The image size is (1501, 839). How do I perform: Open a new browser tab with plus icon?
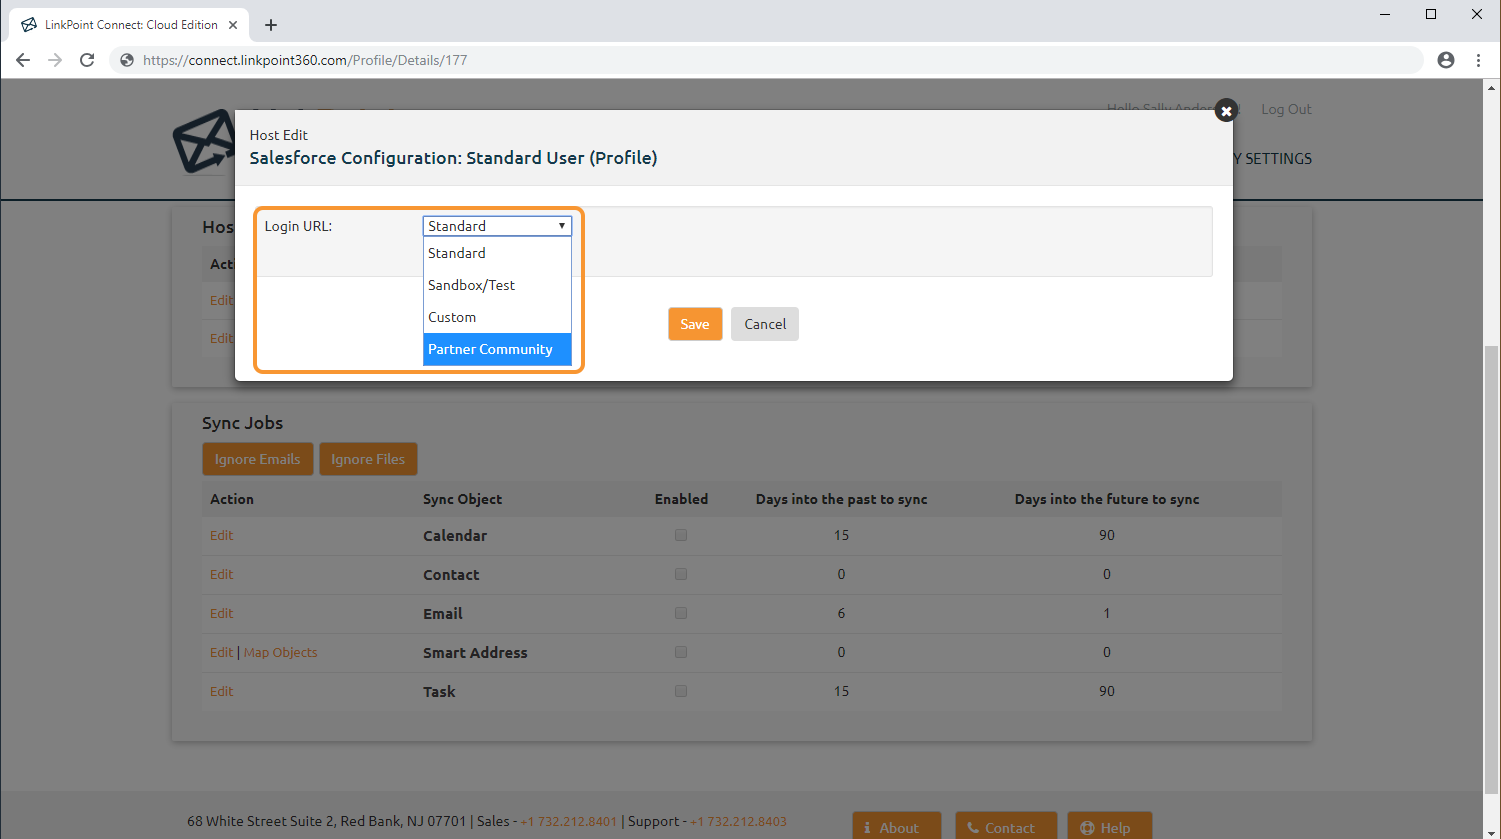click(271, 25)
